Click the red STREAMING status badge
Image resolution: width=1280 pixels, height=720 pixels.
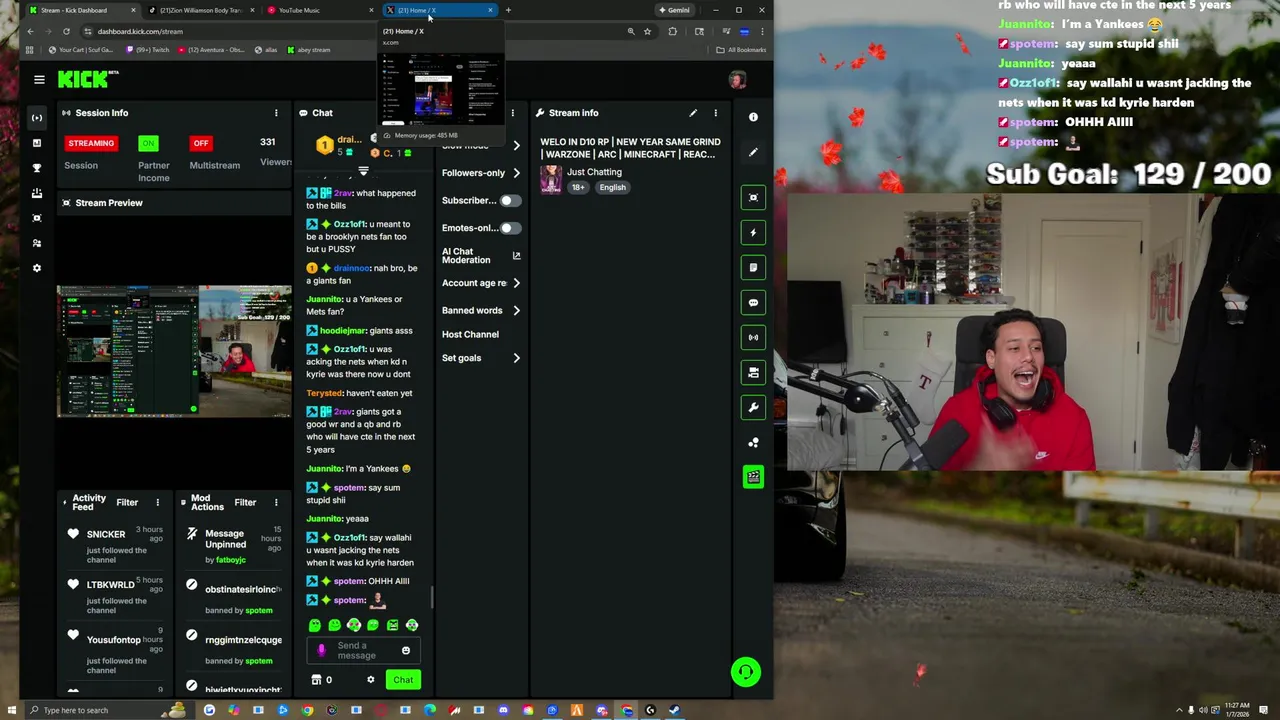pos(91,143)
